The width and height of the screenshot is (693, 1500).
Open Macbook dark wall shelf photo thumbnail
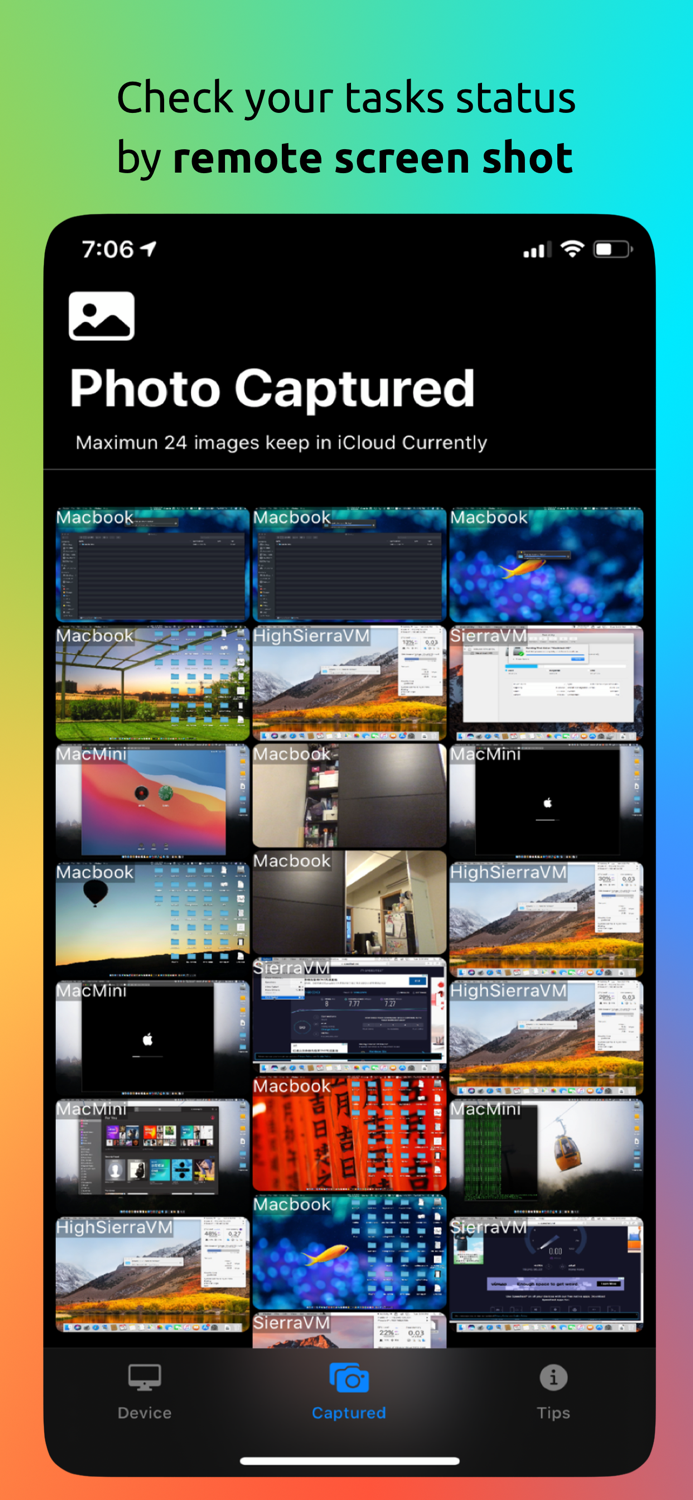tap(349, 796)
